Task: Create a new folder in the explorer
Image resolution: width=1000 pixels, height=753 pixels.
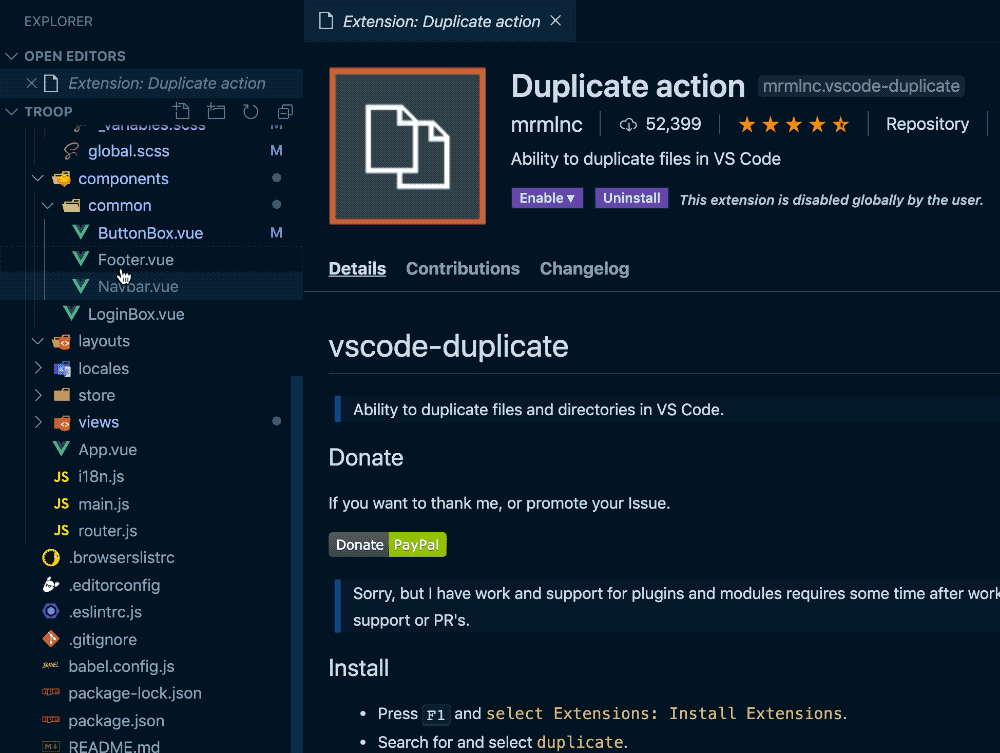Action: tap(216, 112)
